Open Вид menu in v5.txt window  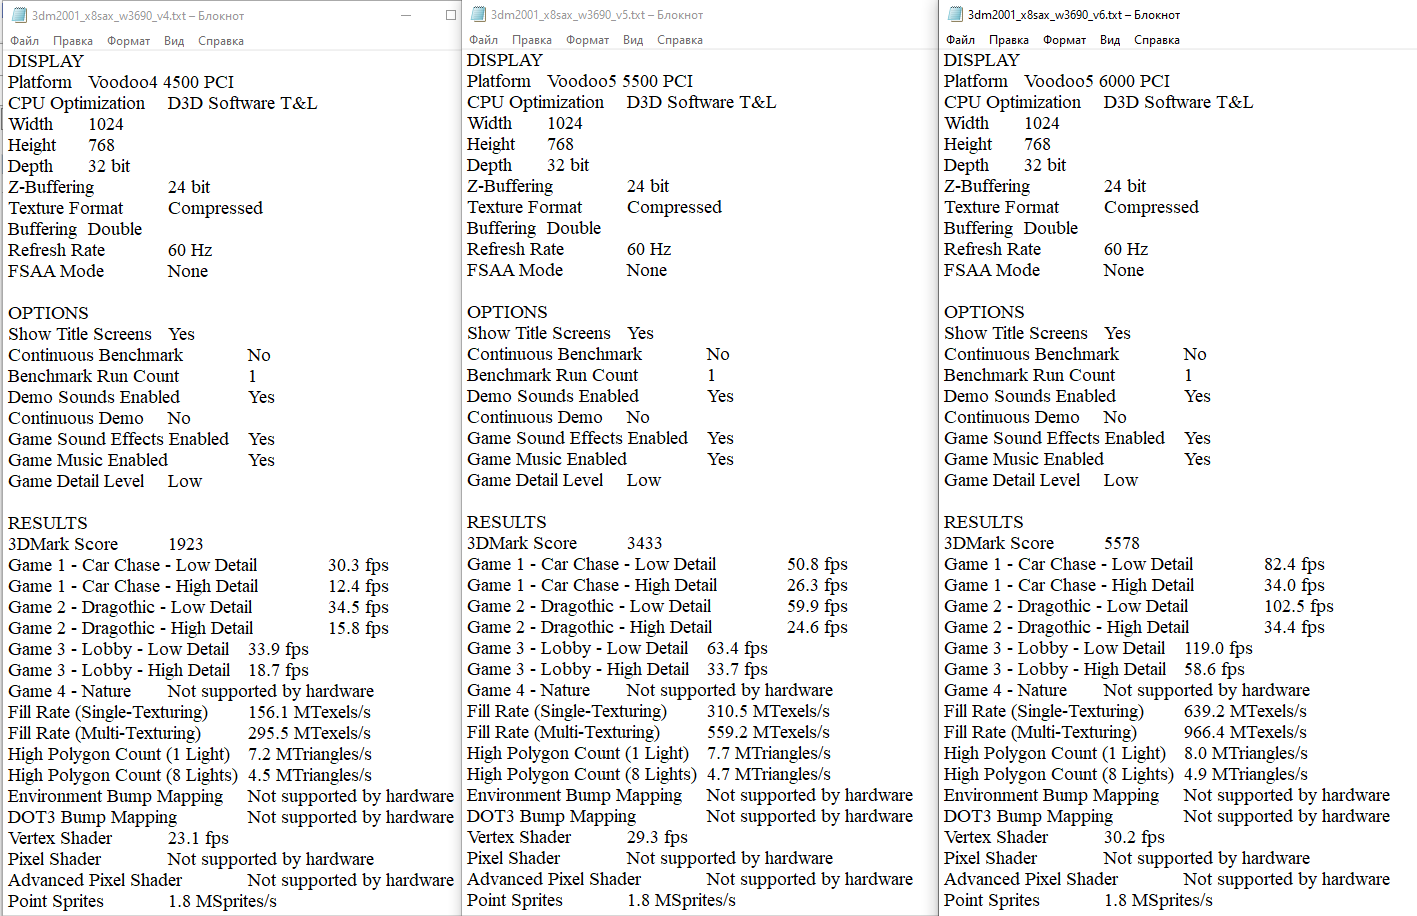[x=633, y=40]
